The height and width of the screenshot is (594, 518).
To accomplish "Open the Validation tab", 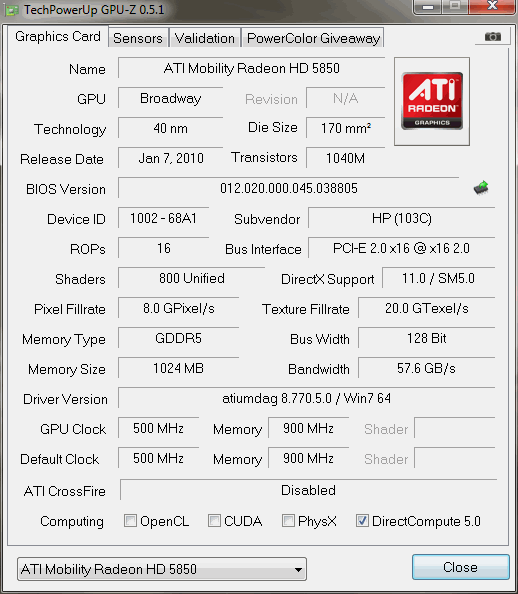I will coord(205,38).
